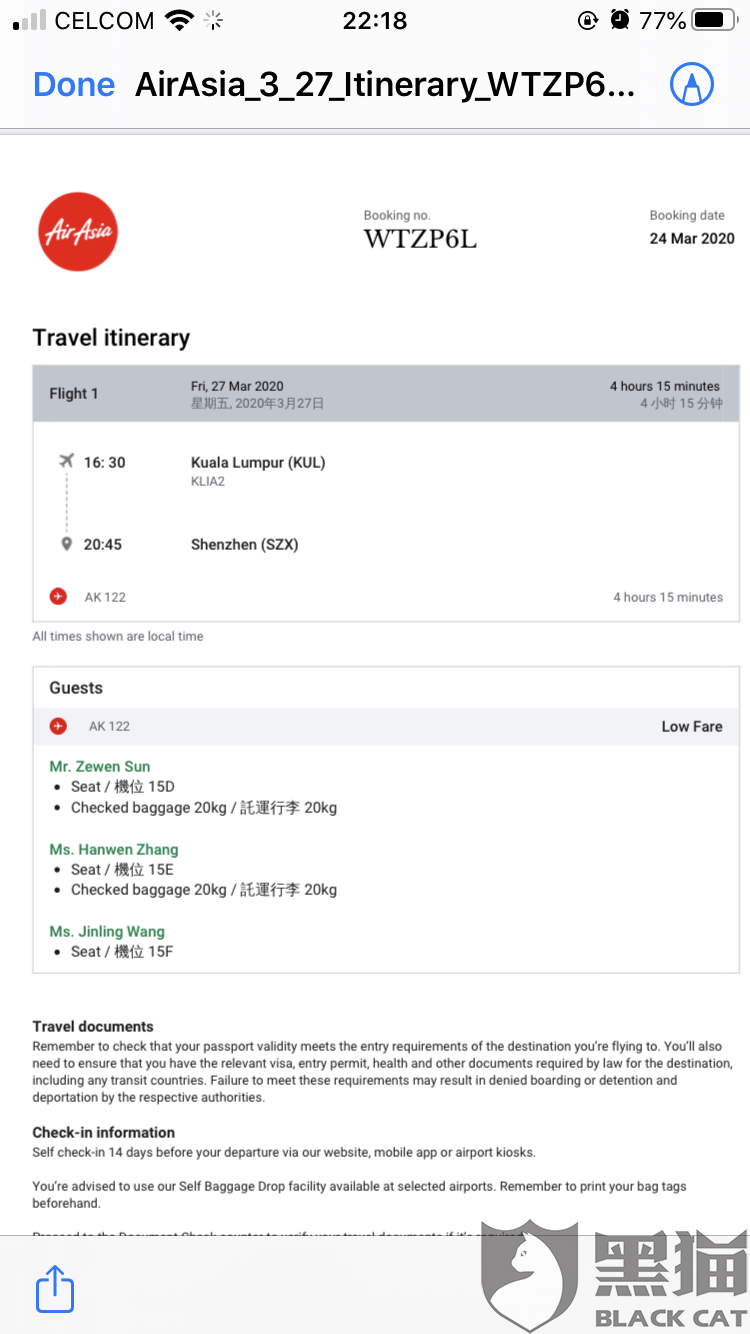Viewport: 750px width, 1334px height.
Task: Tap the red AK 122 icon in Guests
Action: point(58,726)
